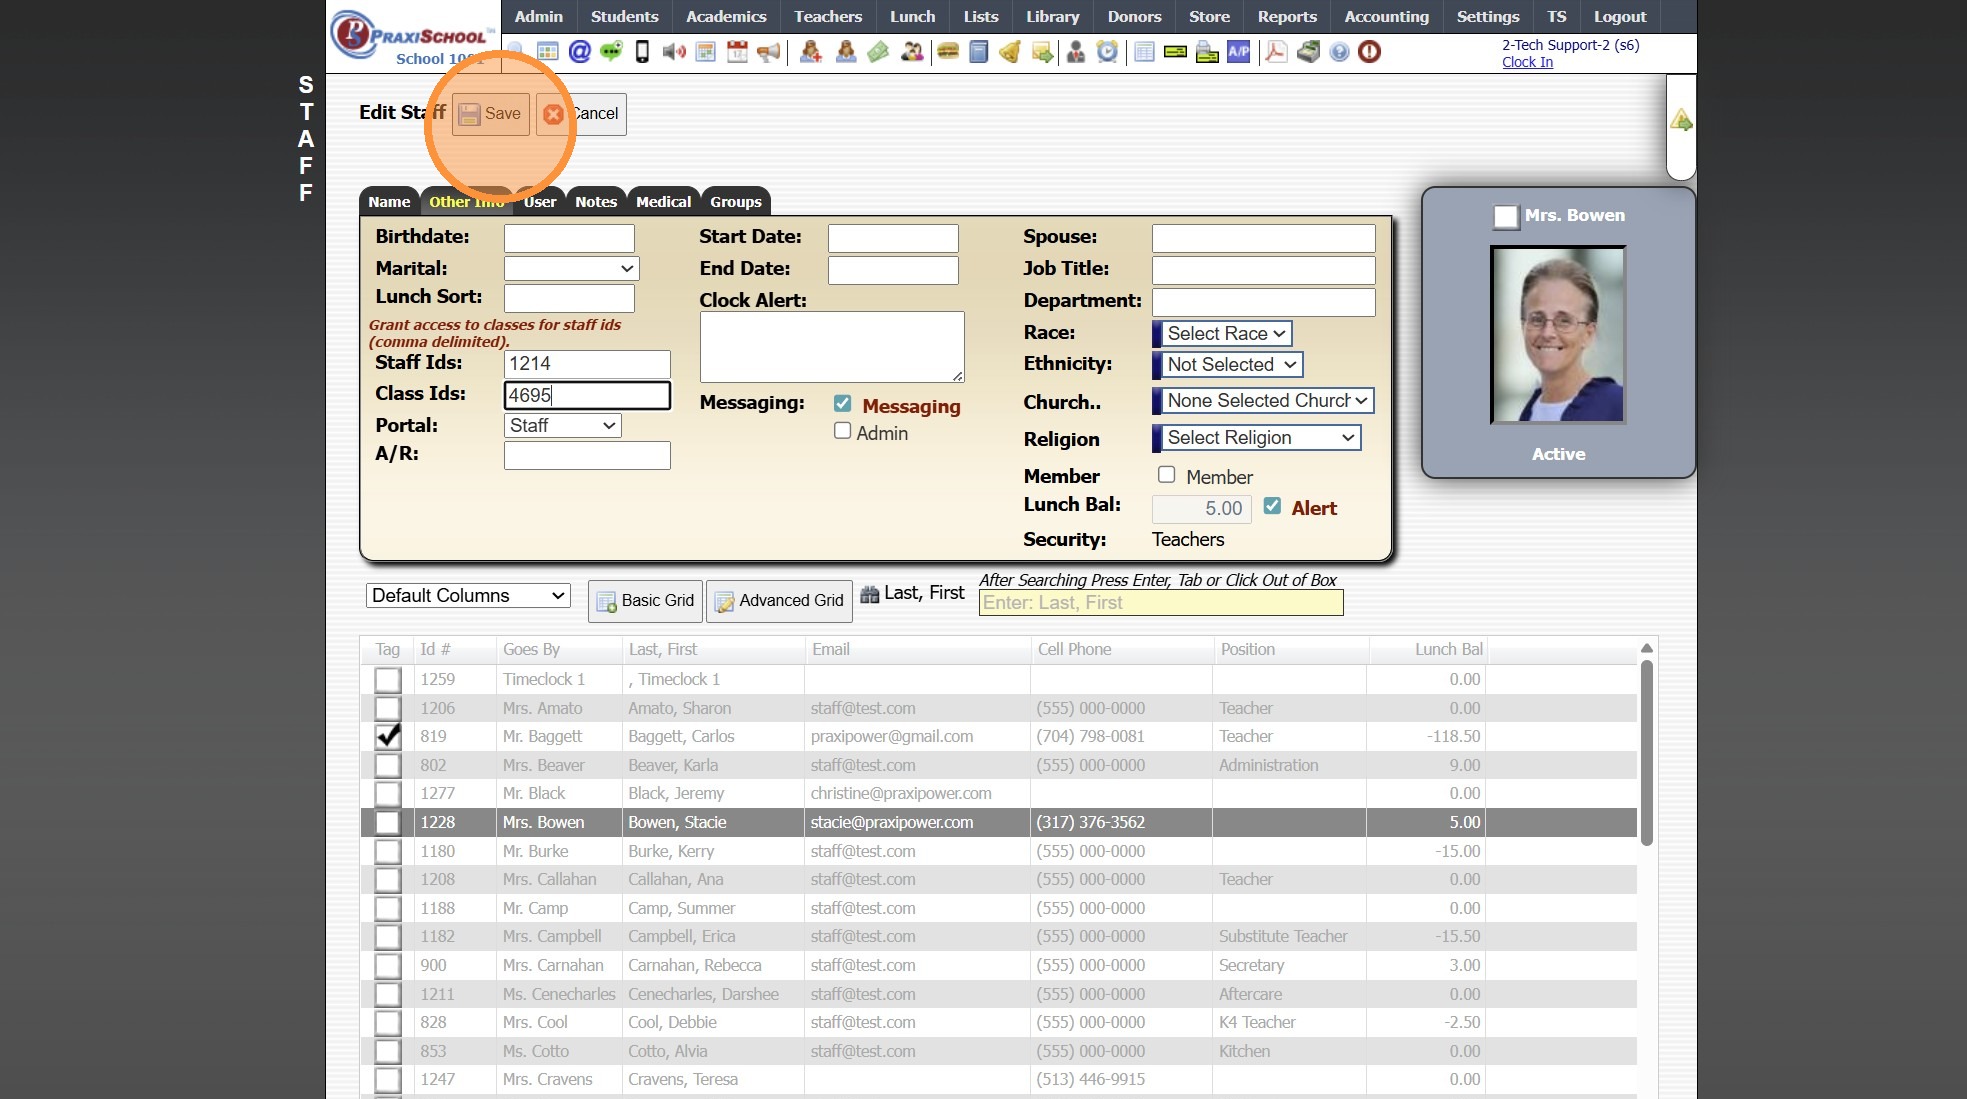Click the Save button
The width and height of the screenshot is (1967, 1099).
pyautogui.click(x=491, y=114)
